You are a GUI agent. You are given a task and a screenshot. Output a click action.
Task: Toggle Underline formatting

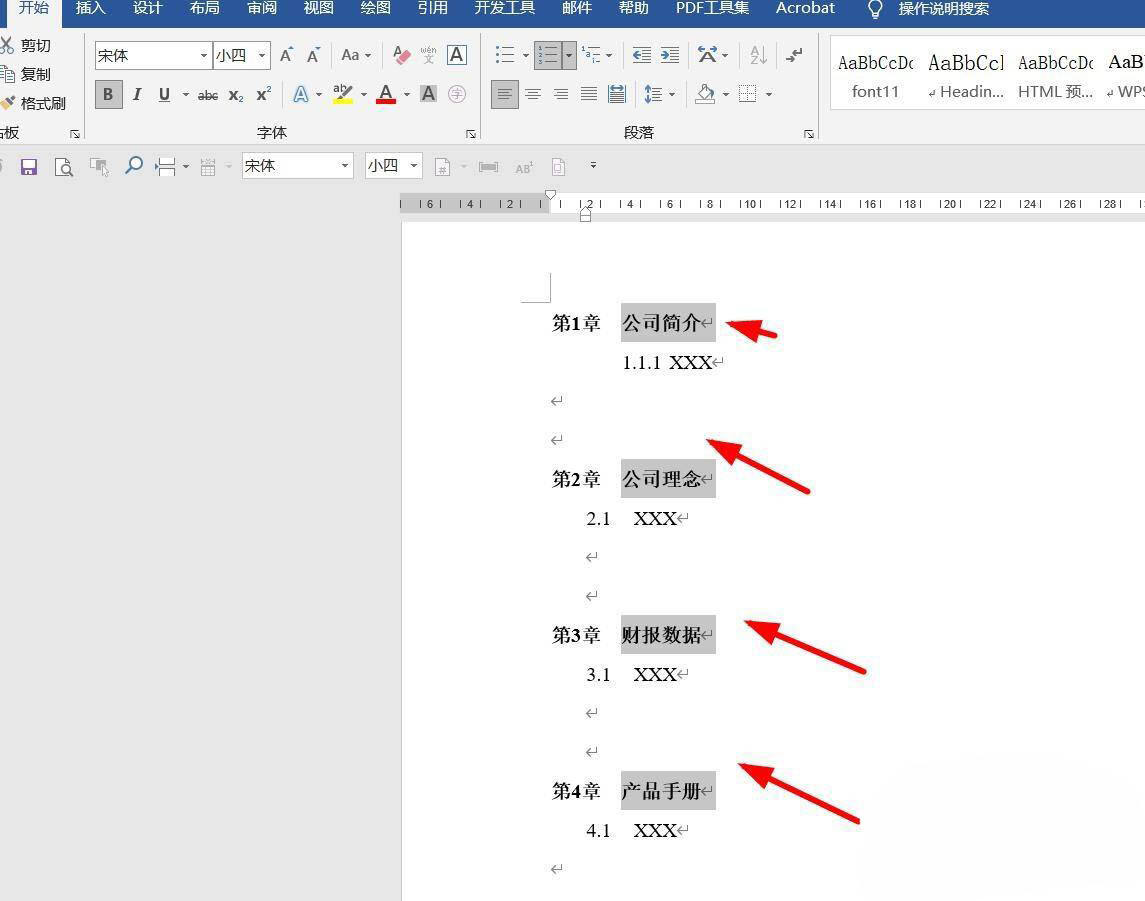pyautogui.click(x=164, y=94)
